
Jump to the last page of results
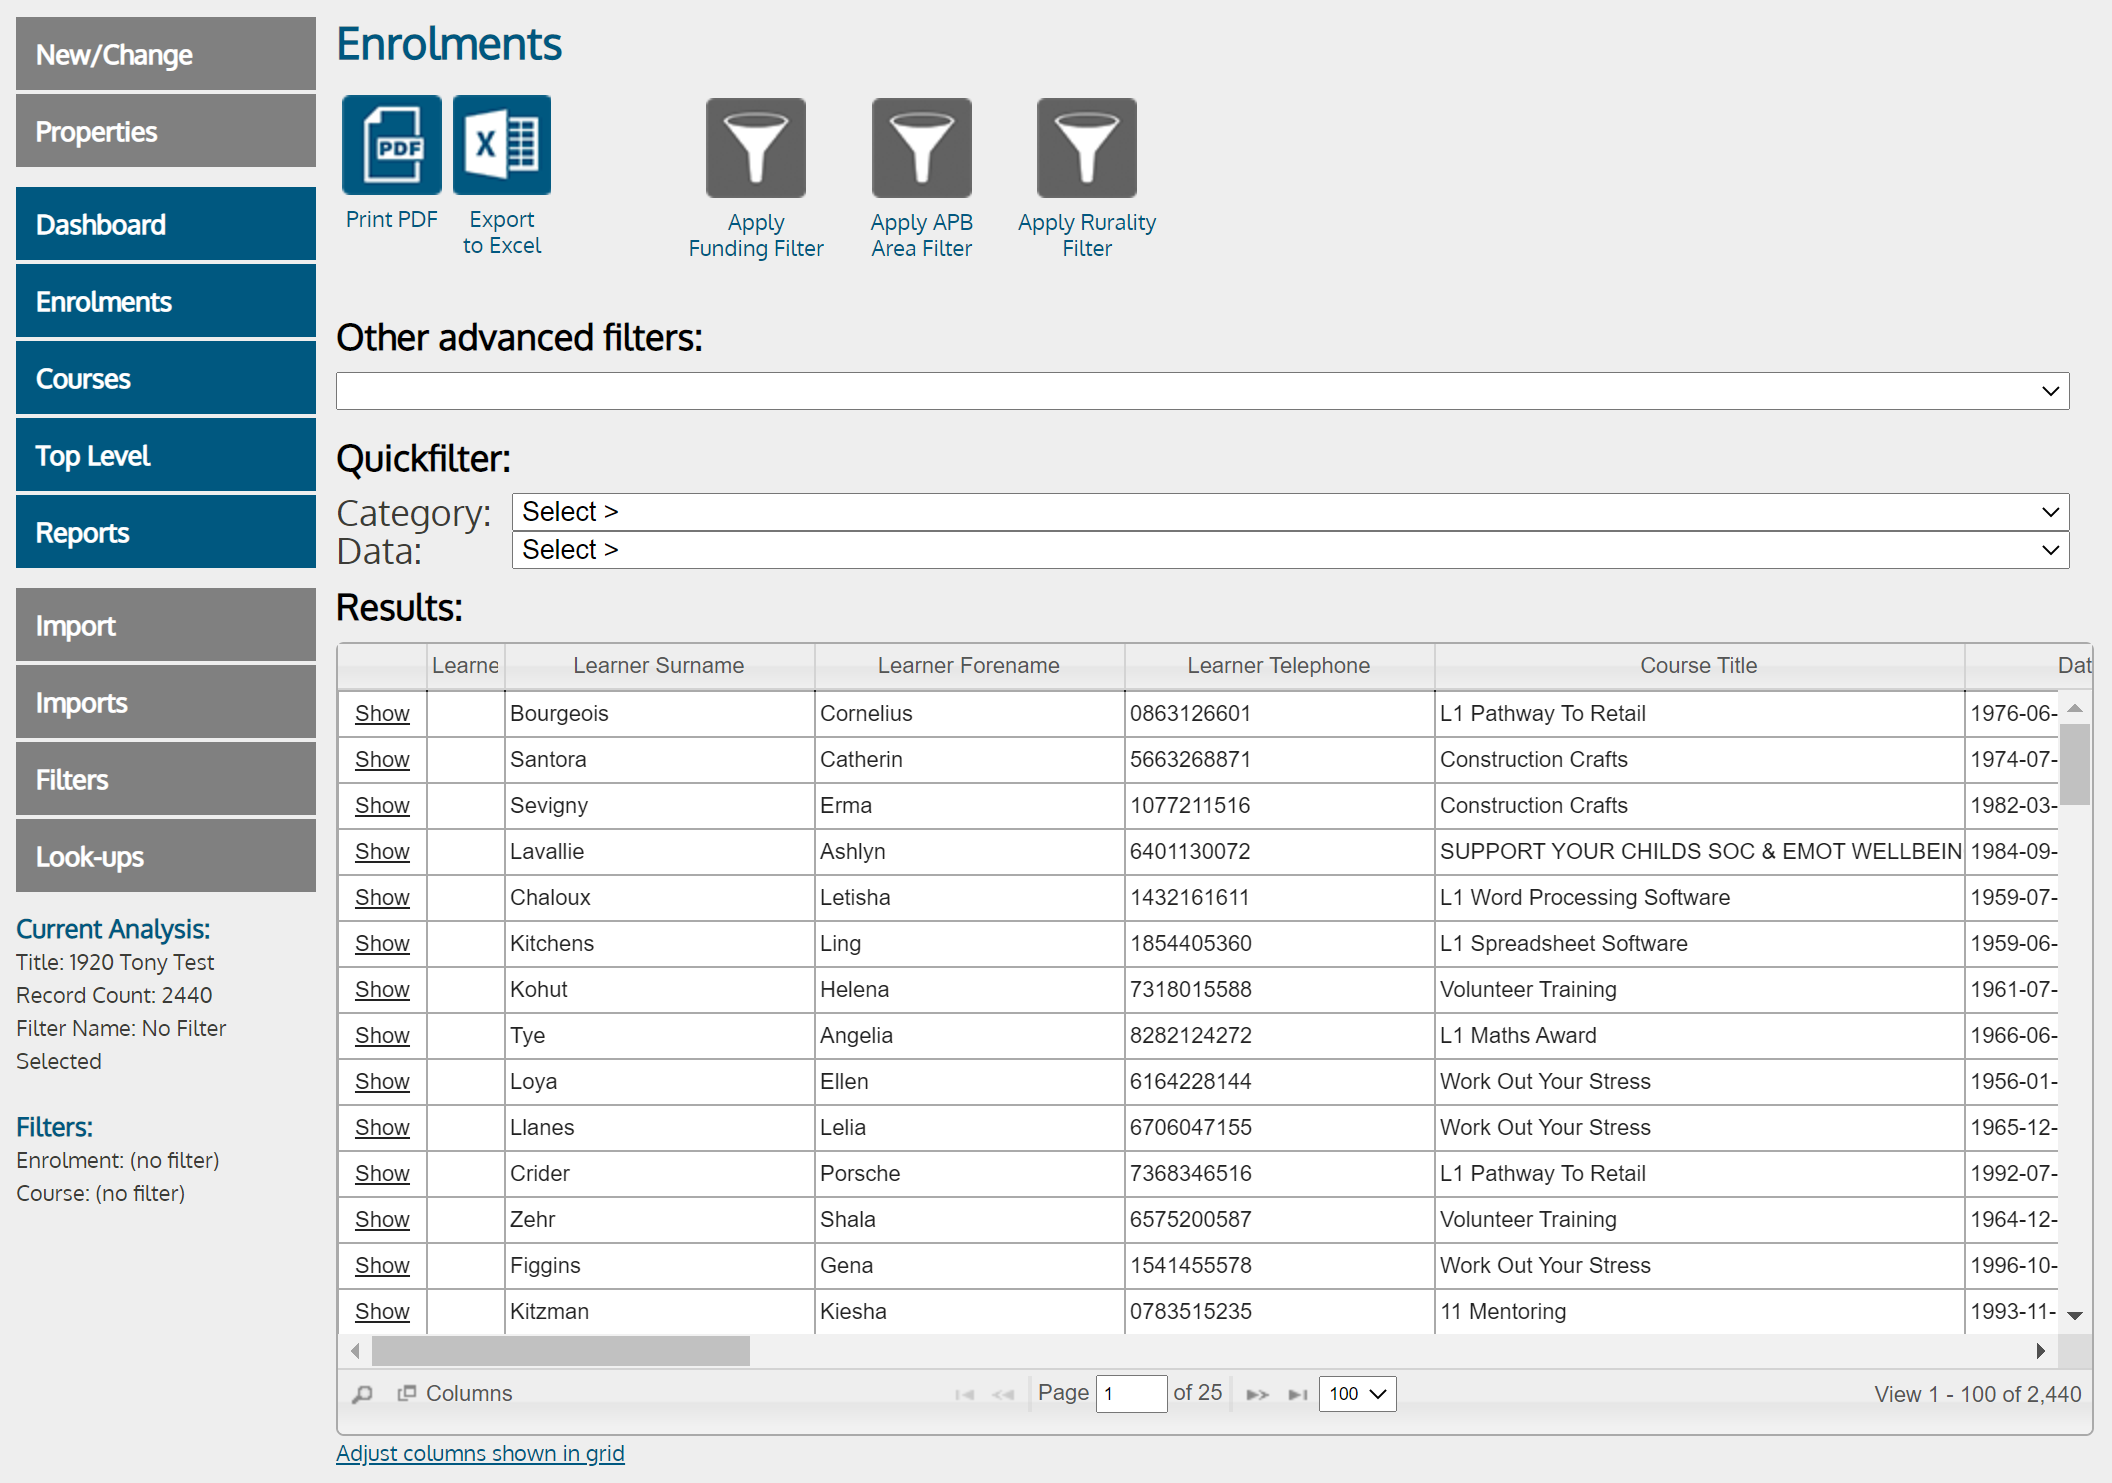tap(1298, 1393)
